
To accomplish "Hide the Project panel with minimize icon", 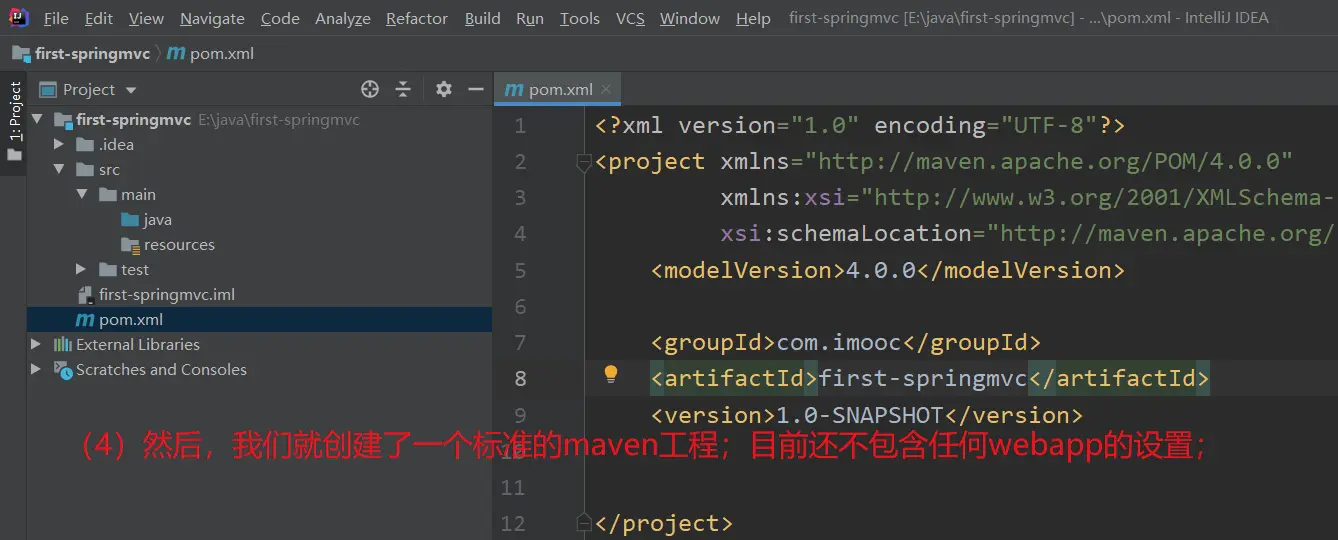I will [475, 90].
